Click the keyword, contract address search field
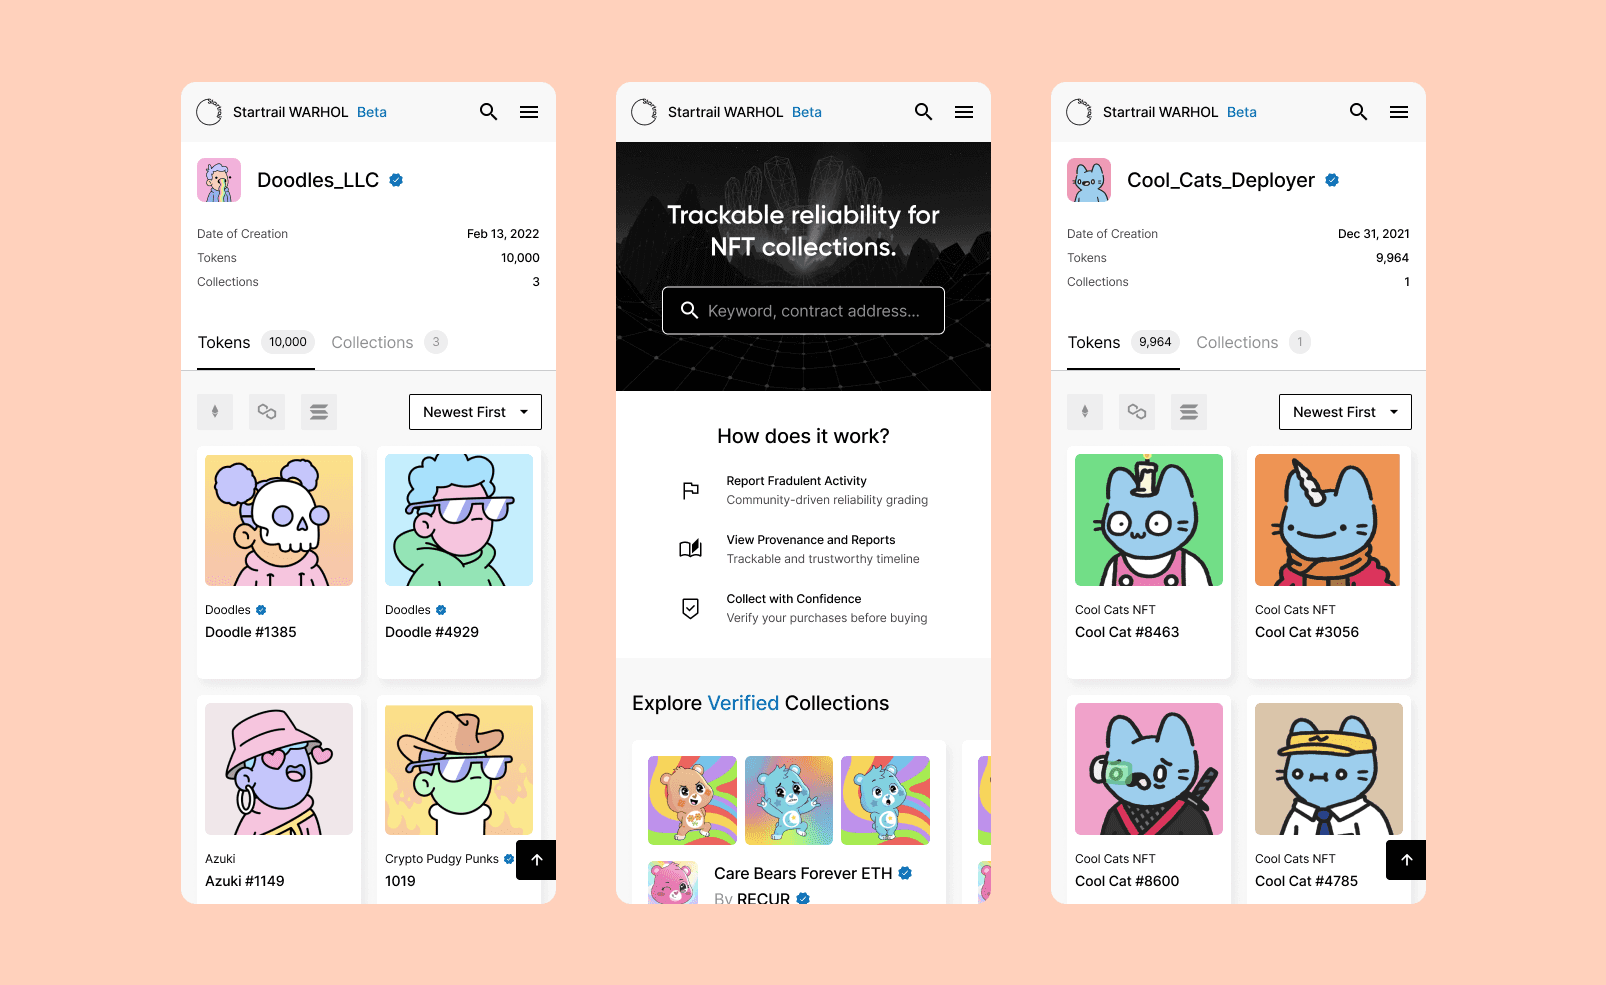Image resolution: width=1606 pixels, height=985 pixels. pos(803,311)
